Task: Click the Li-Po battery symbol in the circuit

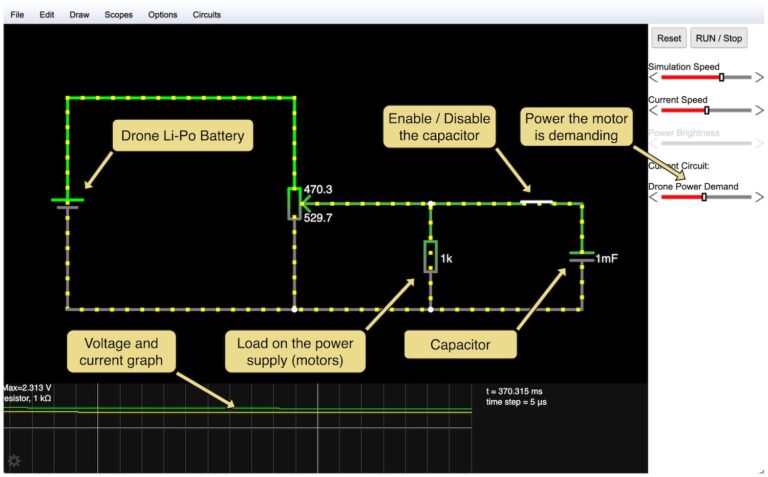Action: (x=67, y=203)
